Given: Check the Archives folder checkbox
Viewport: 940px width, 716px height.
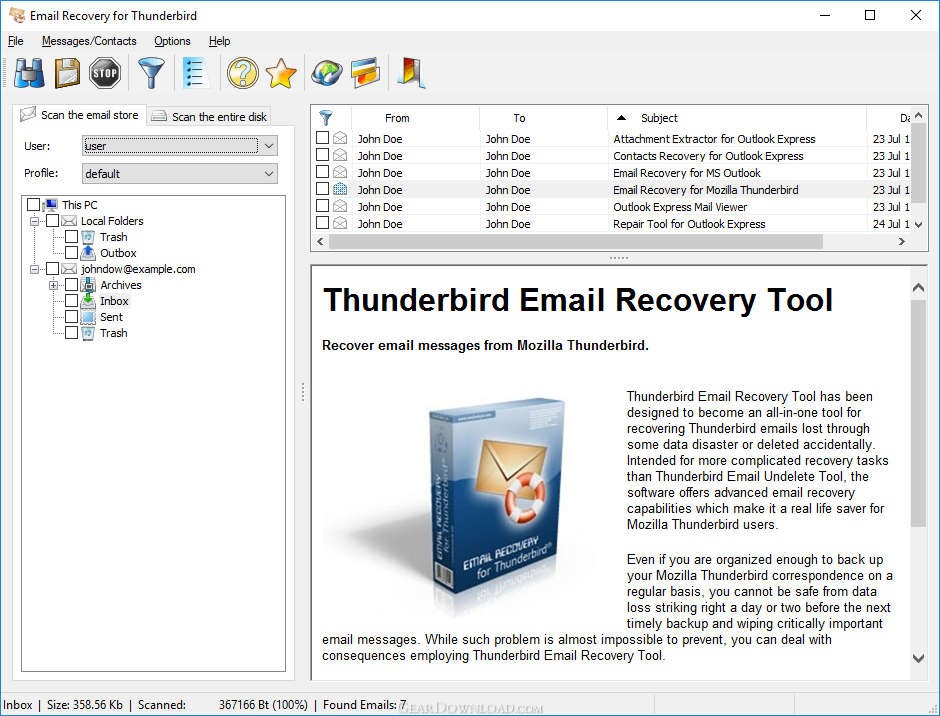Looking at the screenshot, I should coord(71,285).
